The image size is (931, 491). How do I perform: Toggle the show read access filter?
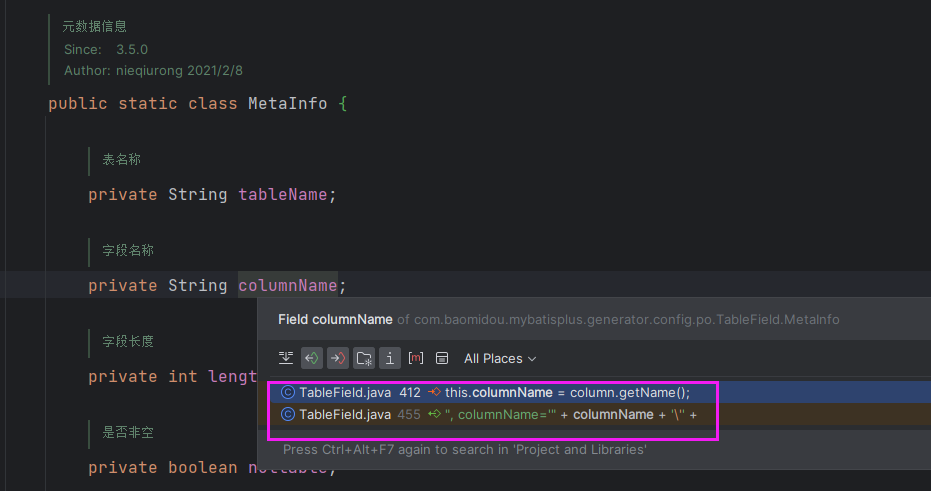click(x=312, y=358)
